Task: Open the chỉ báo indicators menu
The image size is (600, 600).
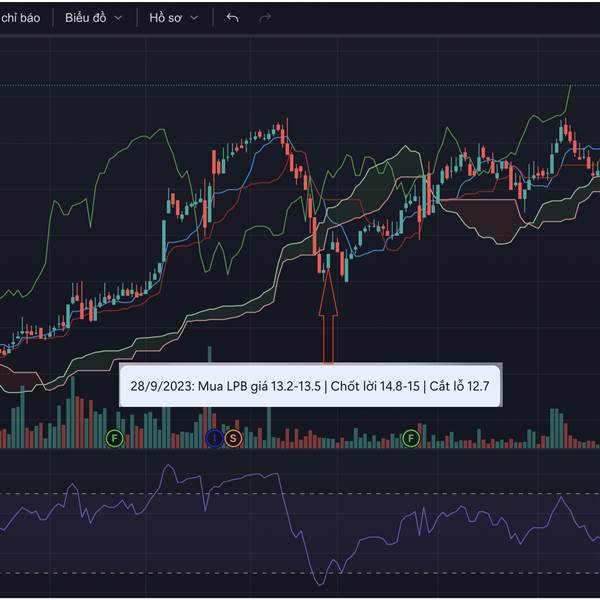Action: click(20, 18)
